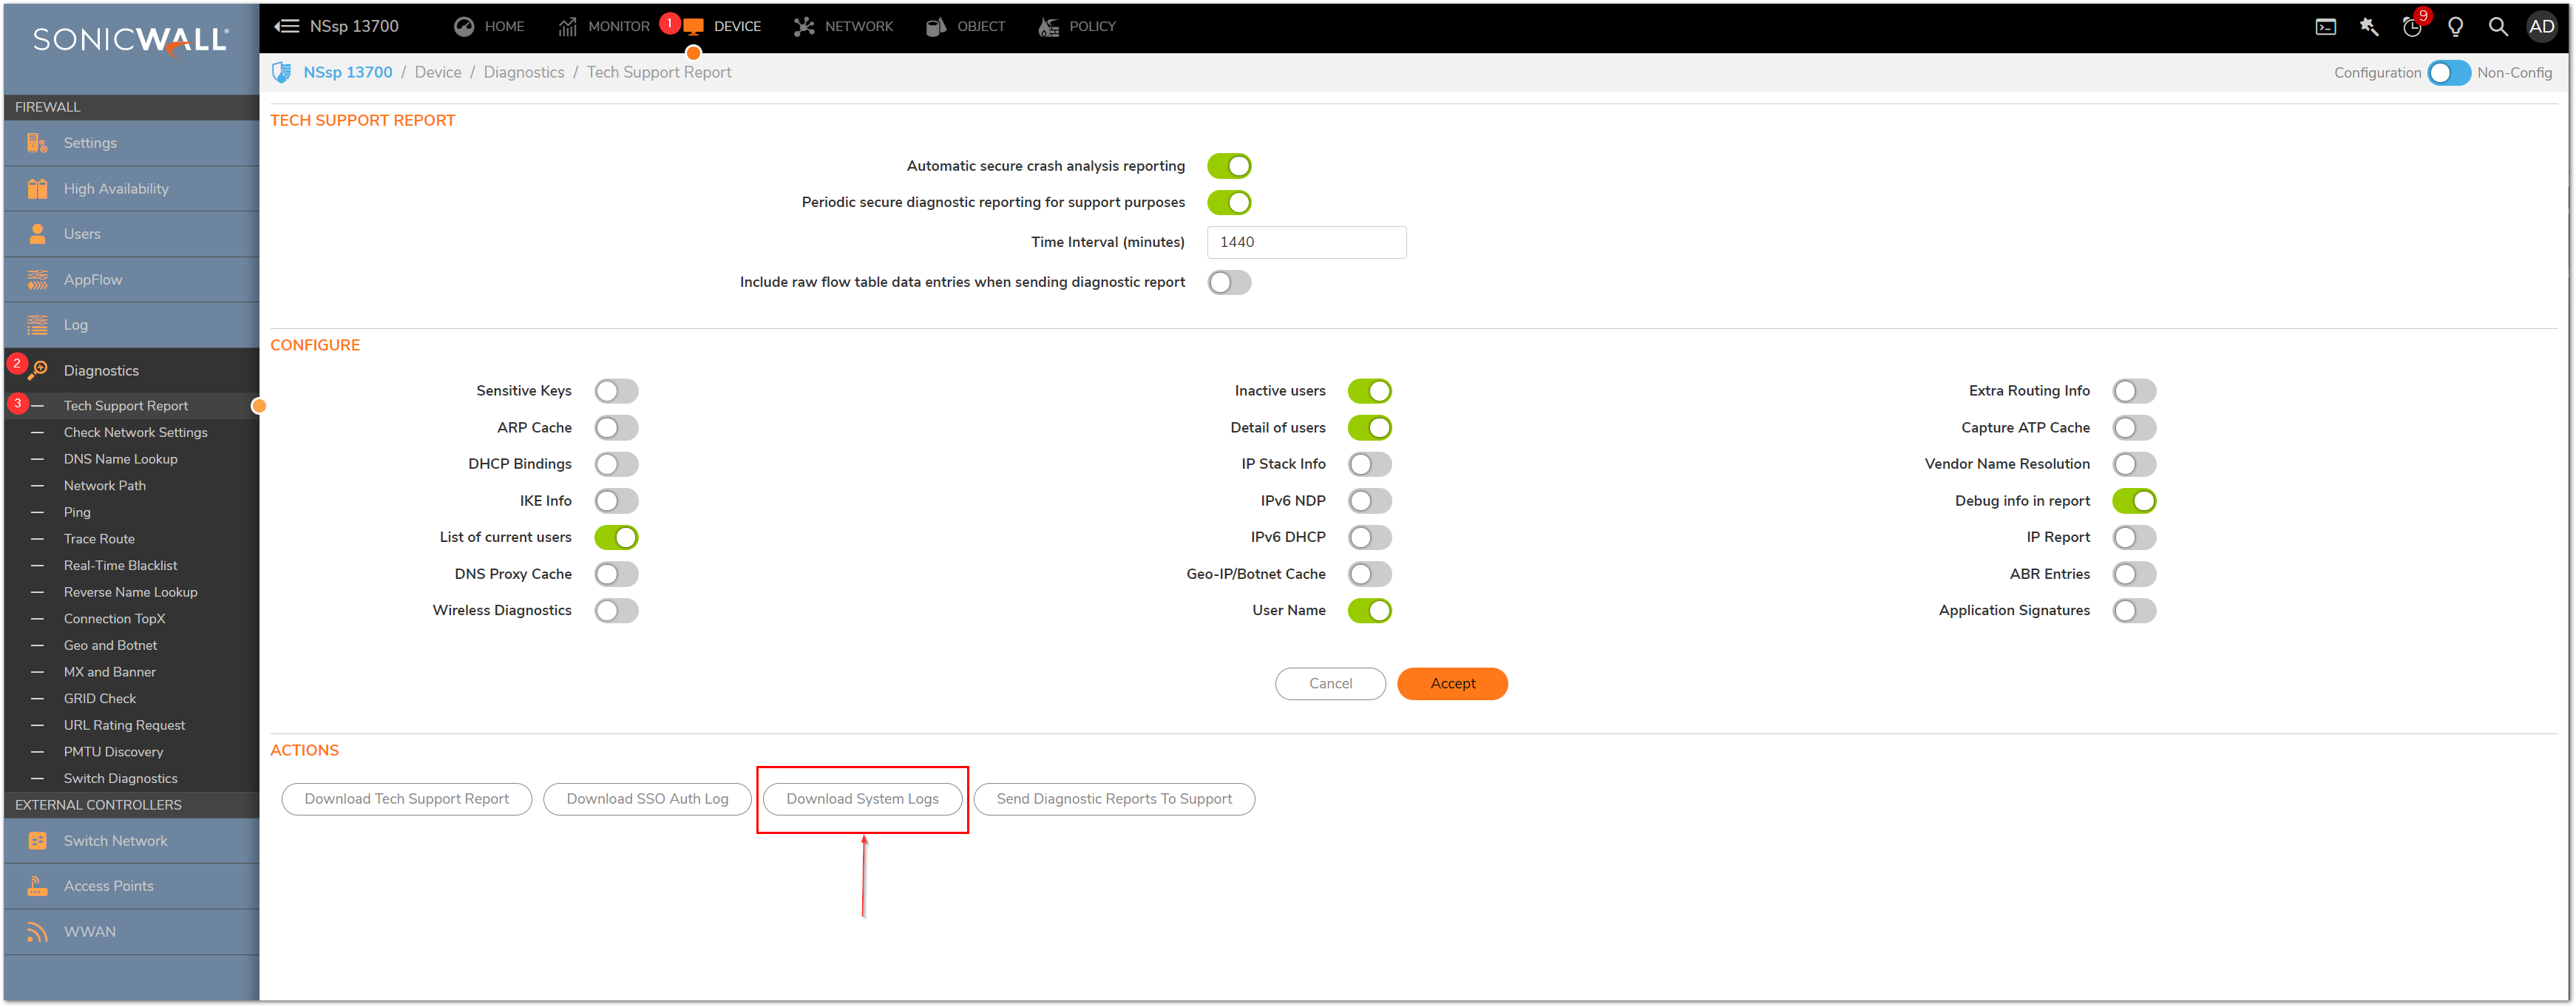The height and width of the screenshot is (1007, 2576).
Task: Enable the Sensitive Keys toggle
Action: pyautogui.click(x=616, y=391)
